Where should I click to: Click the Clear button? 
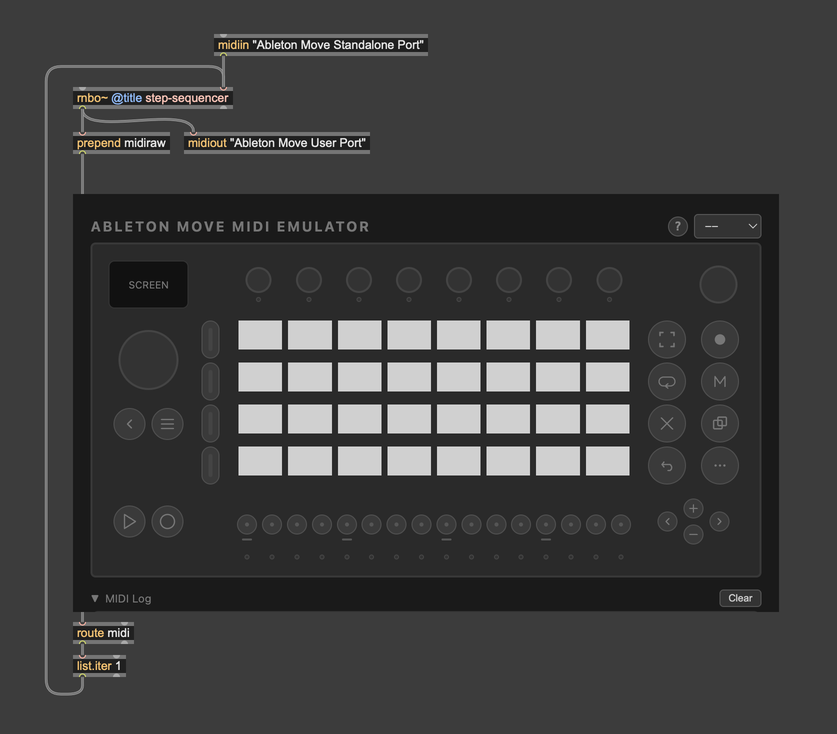tap(740, 598)
